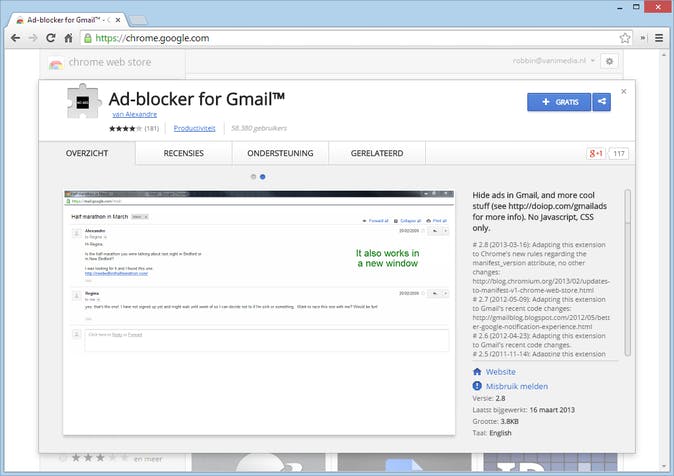The height and width of the screenshot is (476, 674).
Task: Click the Grootte: 3.8KB text
Action: click(496, 421)
